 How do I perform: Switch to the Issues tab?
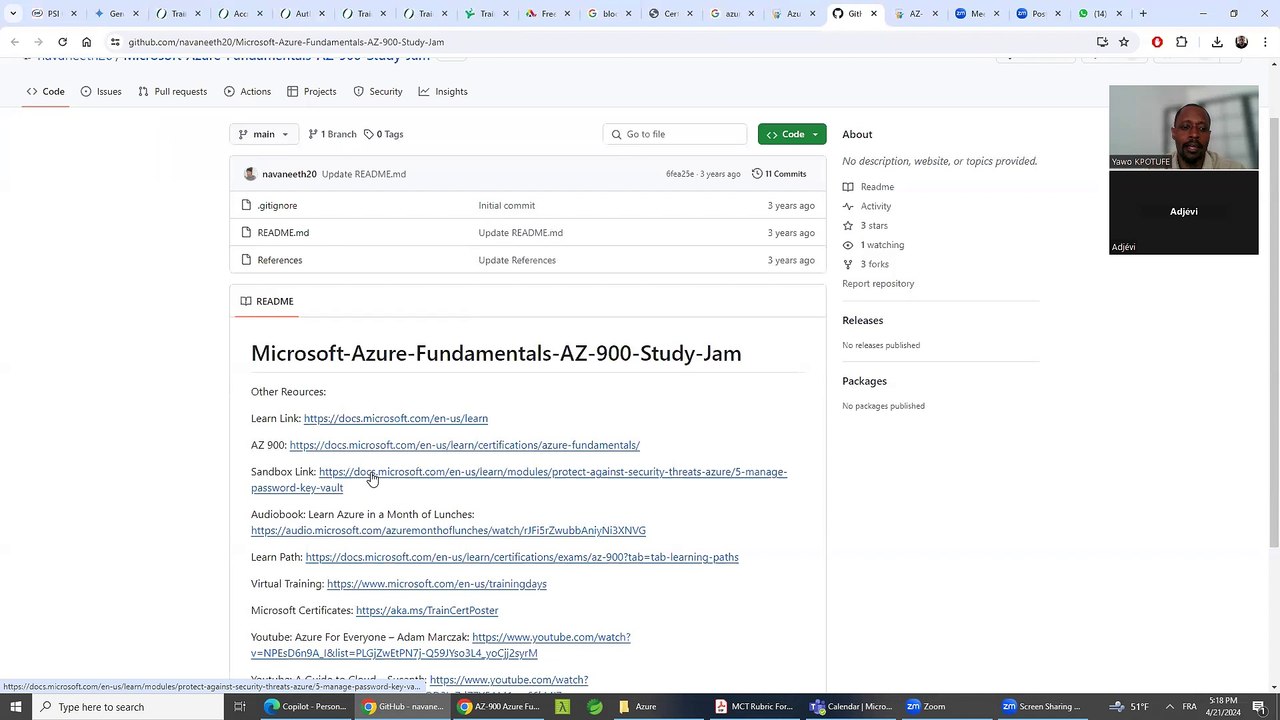(100, 92)
